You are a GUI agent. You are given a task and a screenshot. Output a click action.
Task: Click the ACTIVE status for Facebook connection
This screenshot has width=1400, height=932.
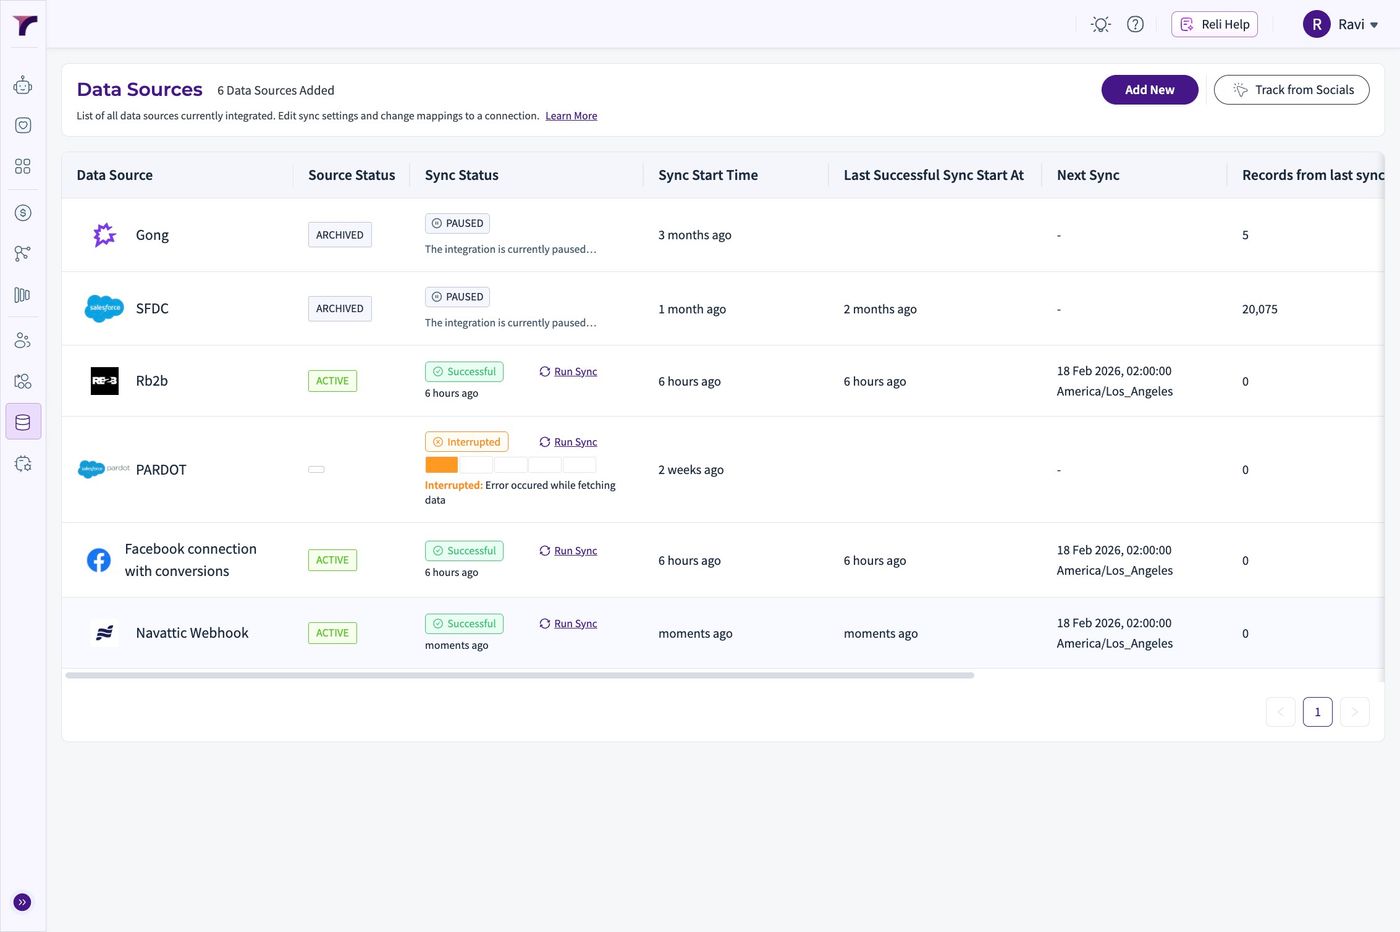(332, 560)
